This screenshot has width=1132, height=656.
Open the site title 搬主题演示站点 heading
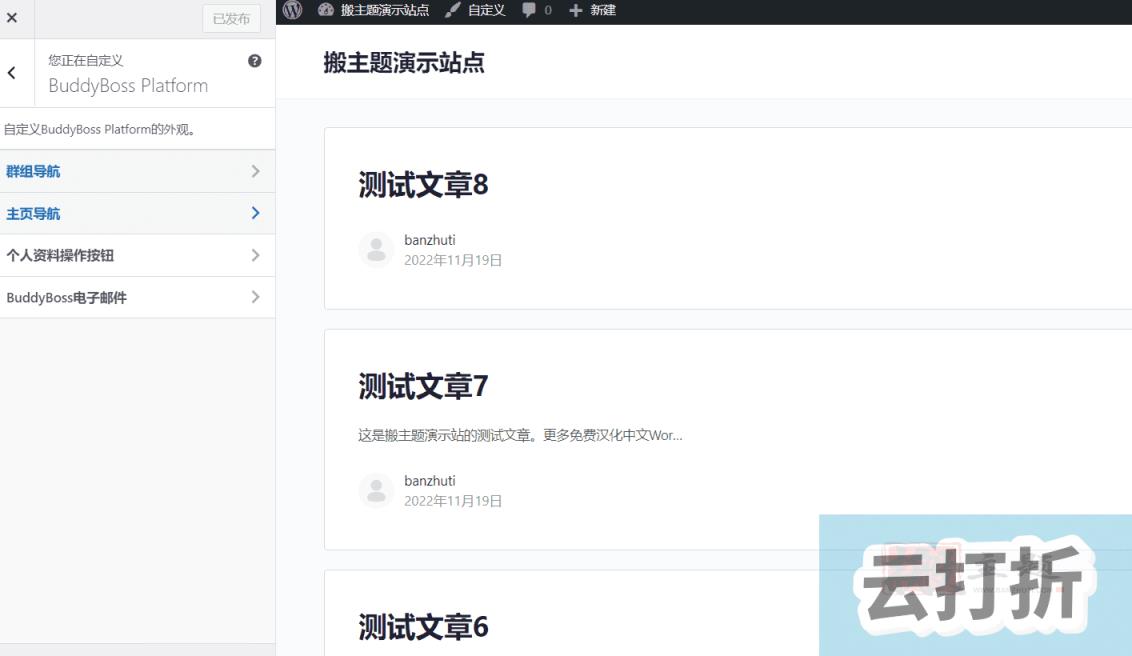[404, 63]
